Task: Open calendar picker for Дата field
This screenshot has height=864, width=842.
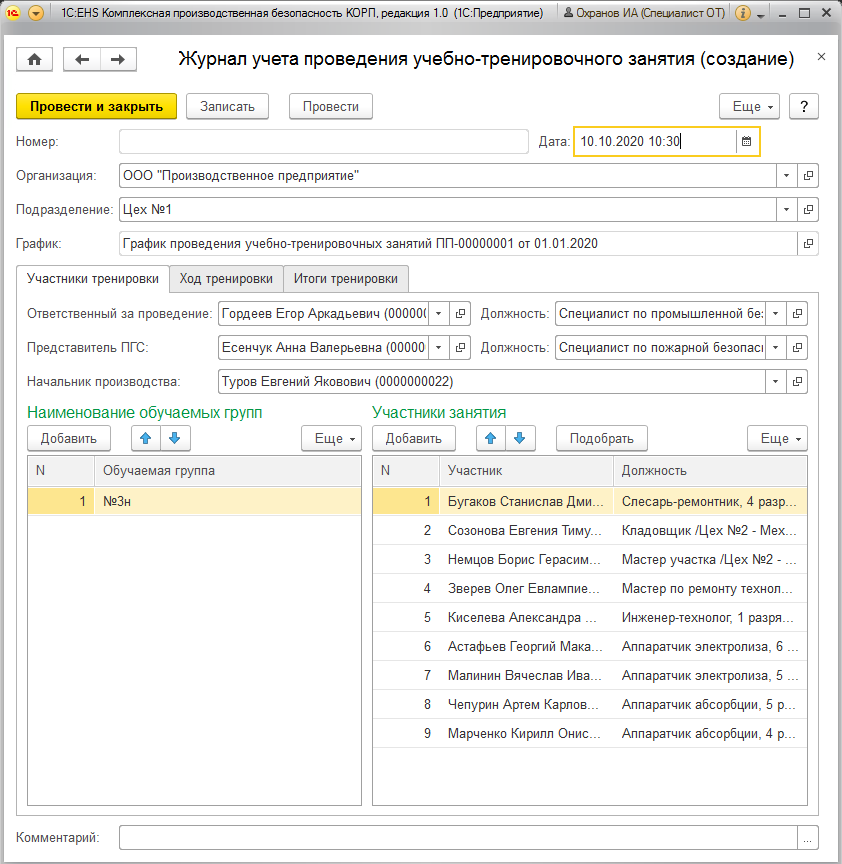Action: pos(747,142)
